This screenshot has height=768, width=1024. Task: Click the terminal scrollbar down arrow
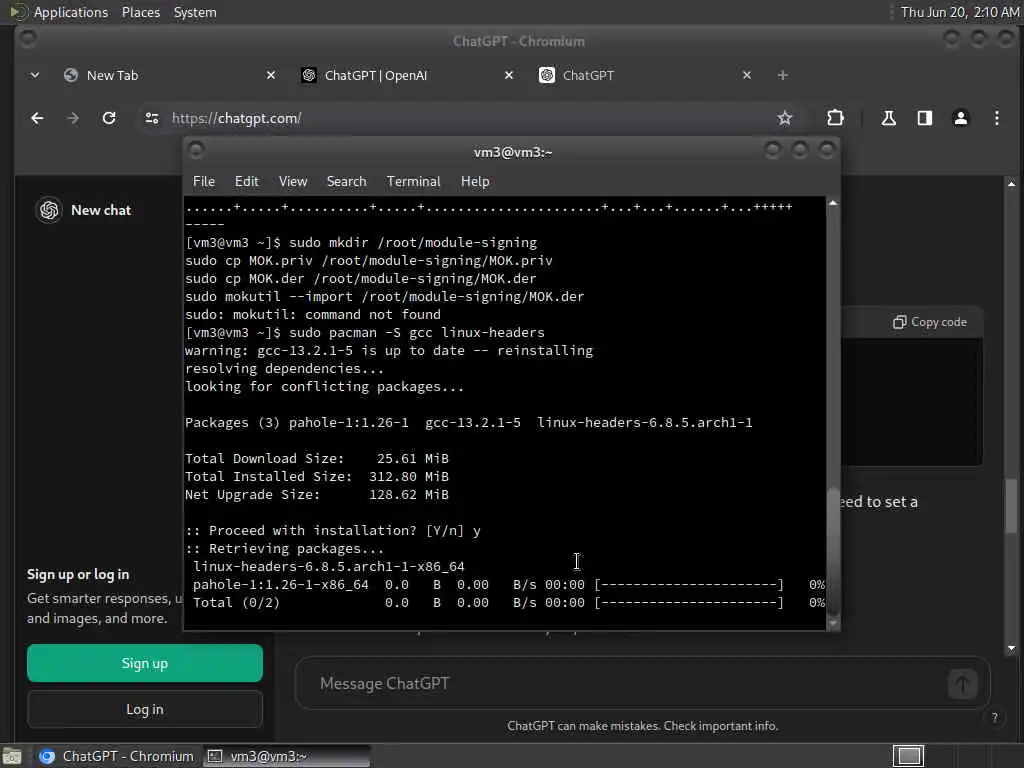(x=833, y=624)
